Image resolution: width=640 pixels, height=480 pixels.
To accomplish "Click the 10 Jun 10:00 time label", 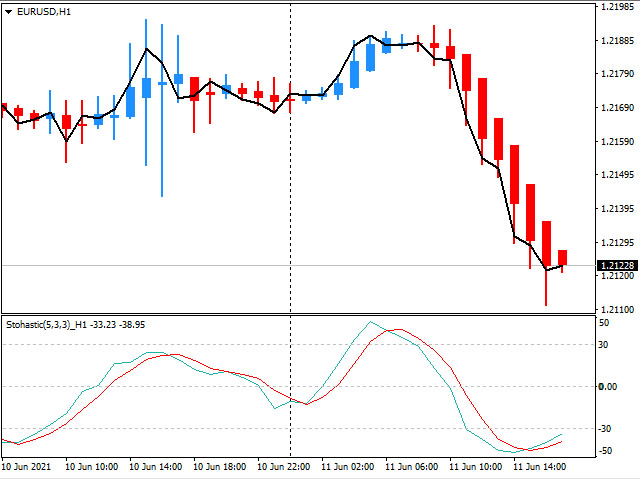I will (x=91, y=467).
